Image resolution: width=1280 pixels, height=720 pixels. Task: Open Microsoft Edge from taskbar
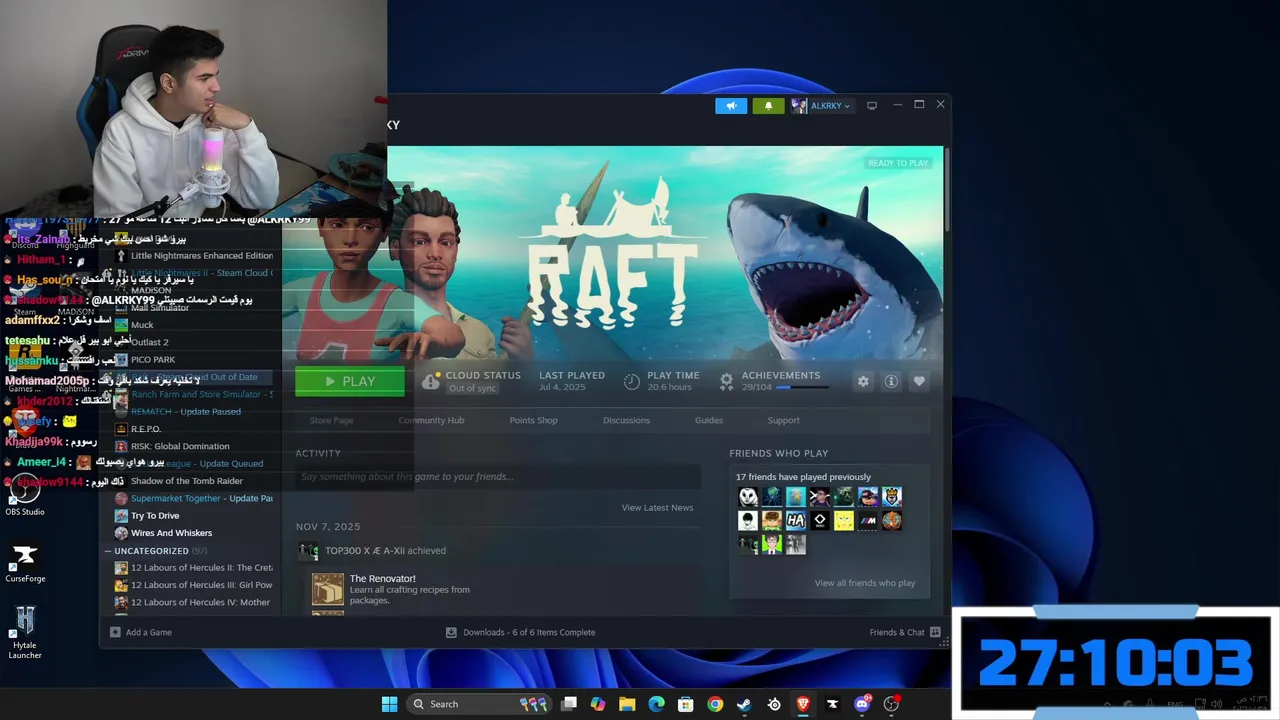656,704
